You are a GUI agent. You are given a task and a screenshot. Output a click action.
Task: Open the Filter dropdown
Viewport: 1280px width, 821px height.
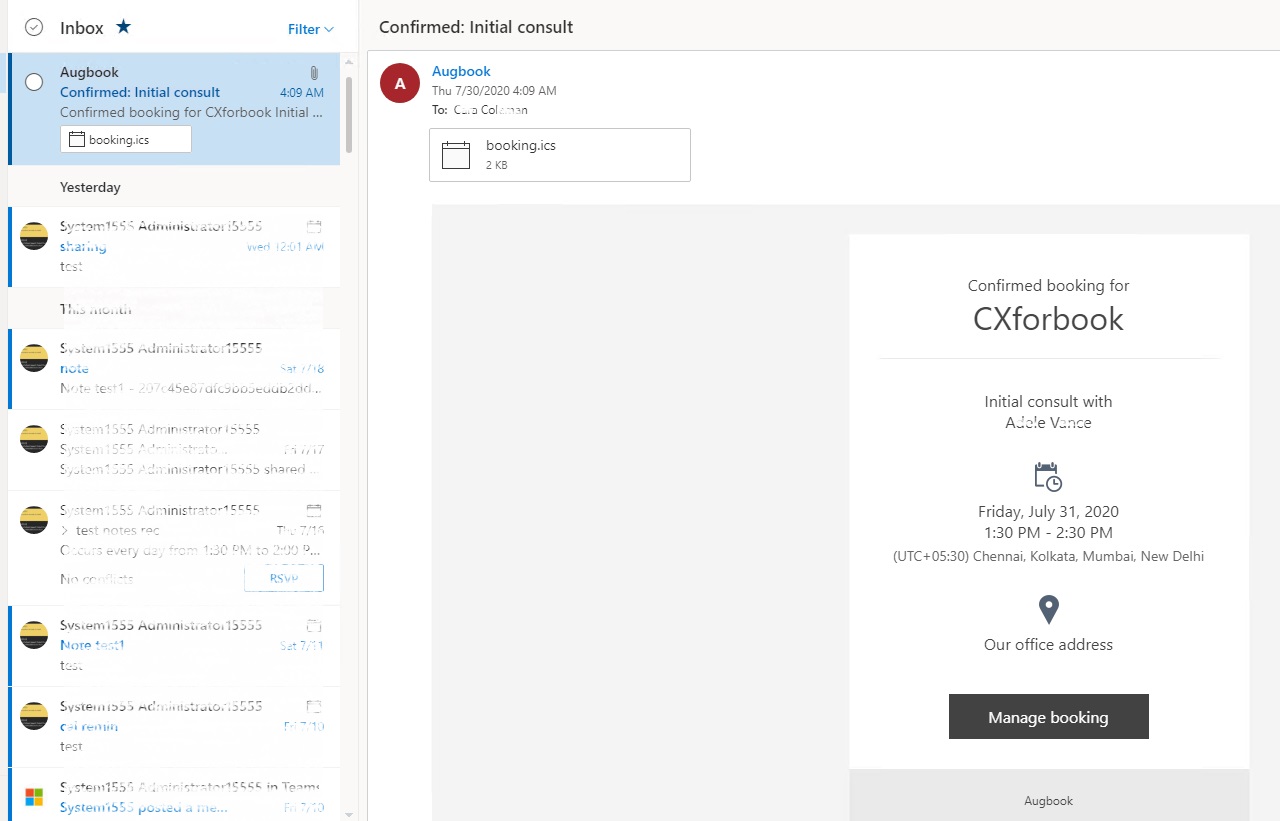coord(311,29)
